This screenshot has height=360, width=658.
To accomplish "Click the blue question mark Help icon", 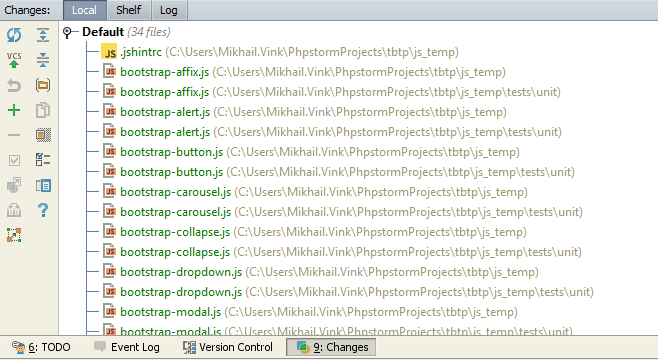I will [x=43, y=210].
